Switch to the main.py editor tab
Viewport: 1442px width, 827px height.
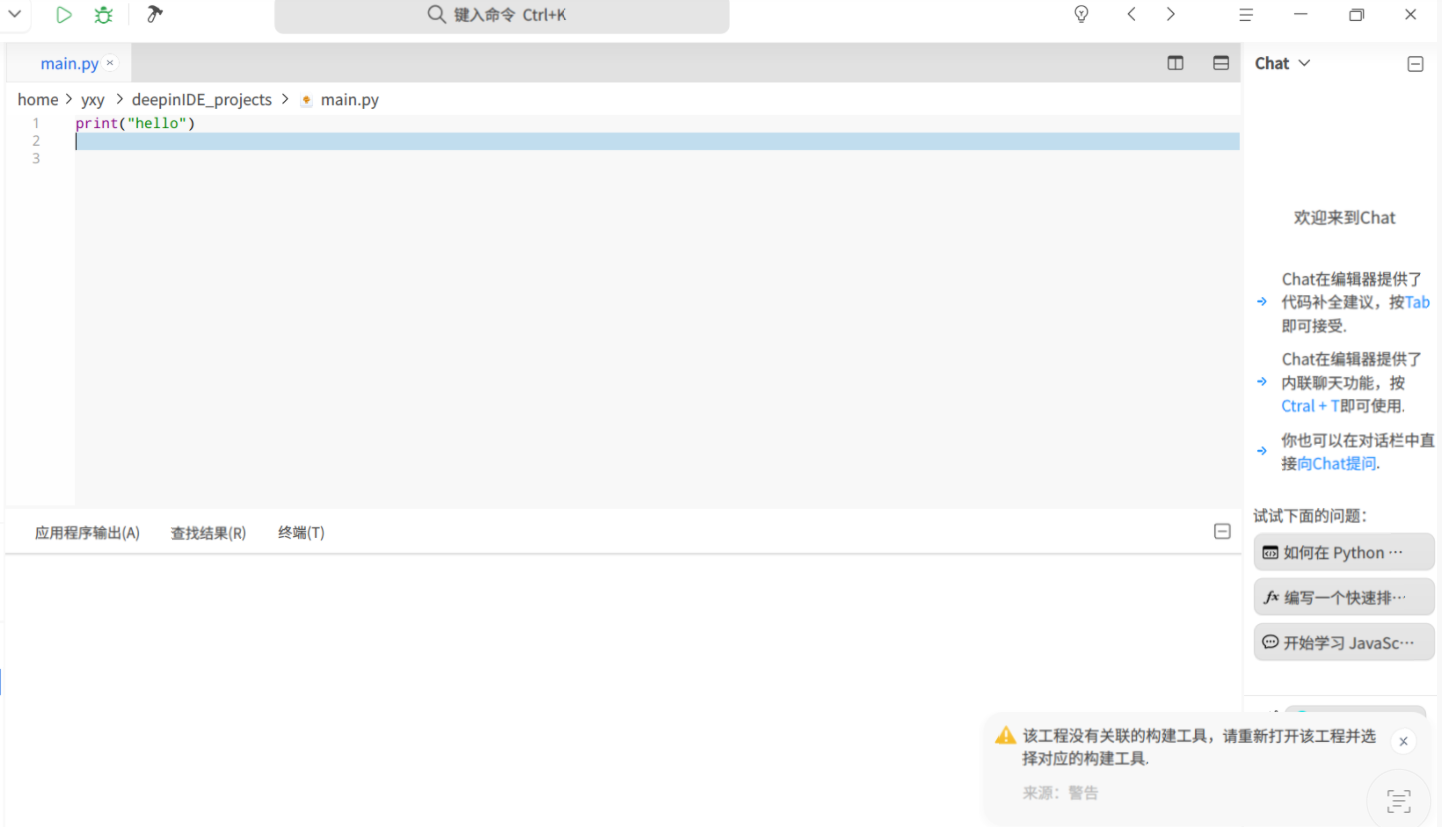coord(70,63)
